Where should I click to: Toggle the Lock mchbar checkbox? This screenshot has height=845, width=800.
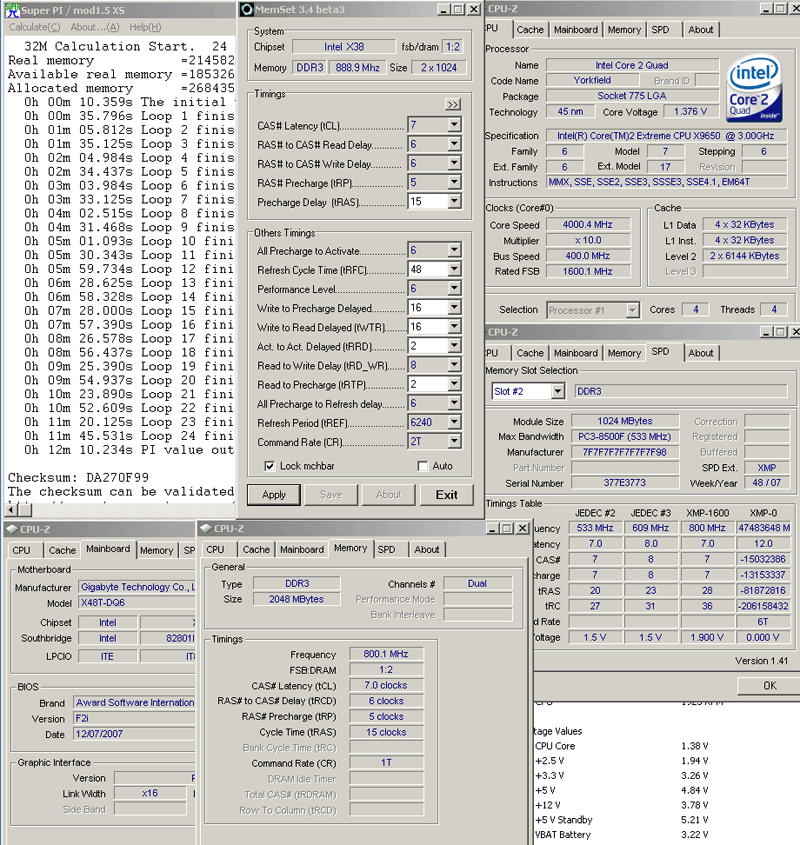tap(270, 466)
